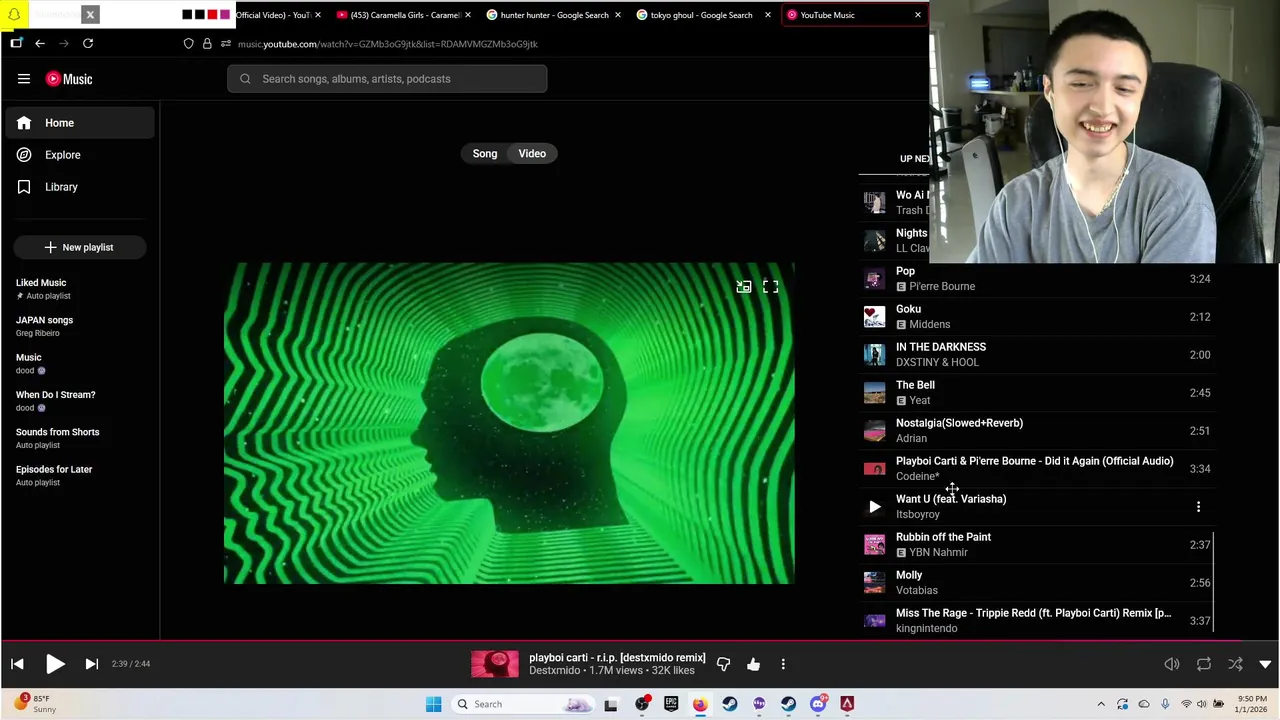Dislike the playboi carti r.i.p. remix
This screenshot has height=720, width=1280.
coord(723,664)
